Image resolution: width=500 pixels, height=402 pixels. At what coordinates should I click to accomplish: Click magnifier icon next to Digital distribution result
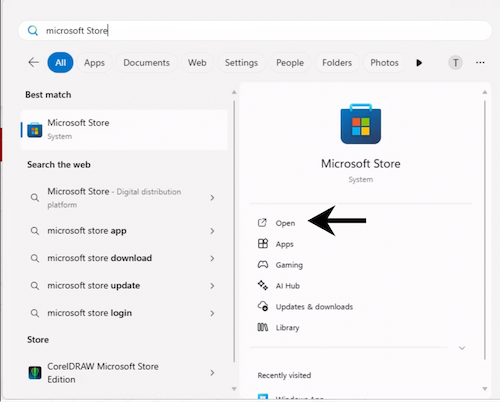click(x=35, y=198)
